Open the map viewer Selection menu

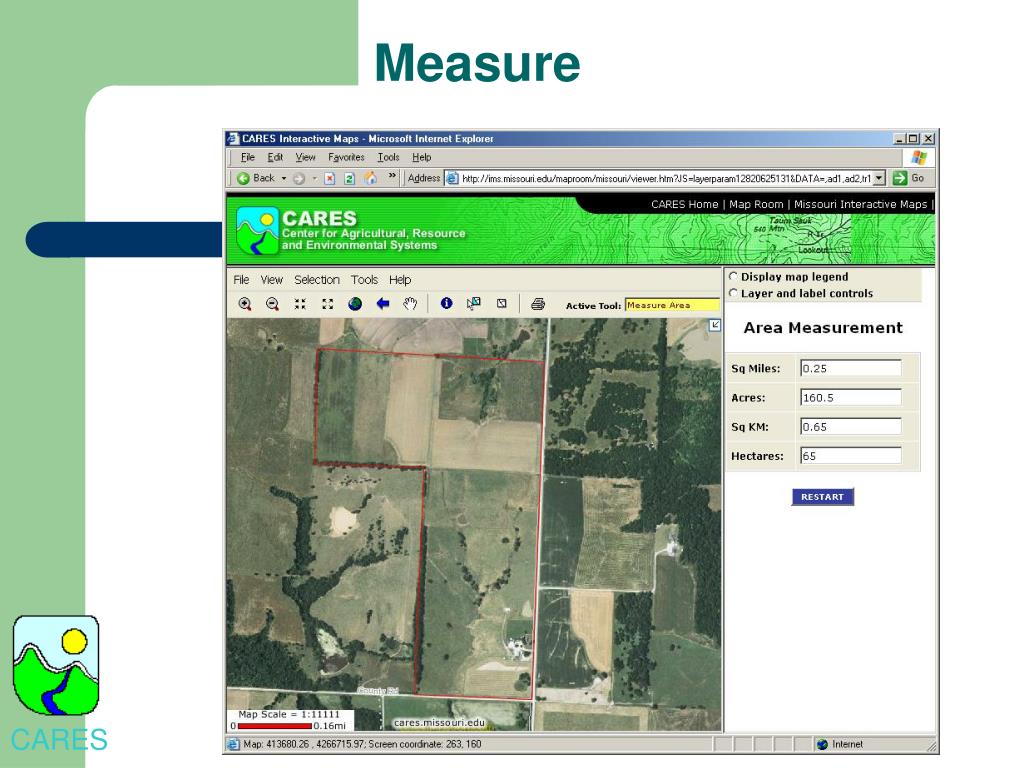click(317, 280)
